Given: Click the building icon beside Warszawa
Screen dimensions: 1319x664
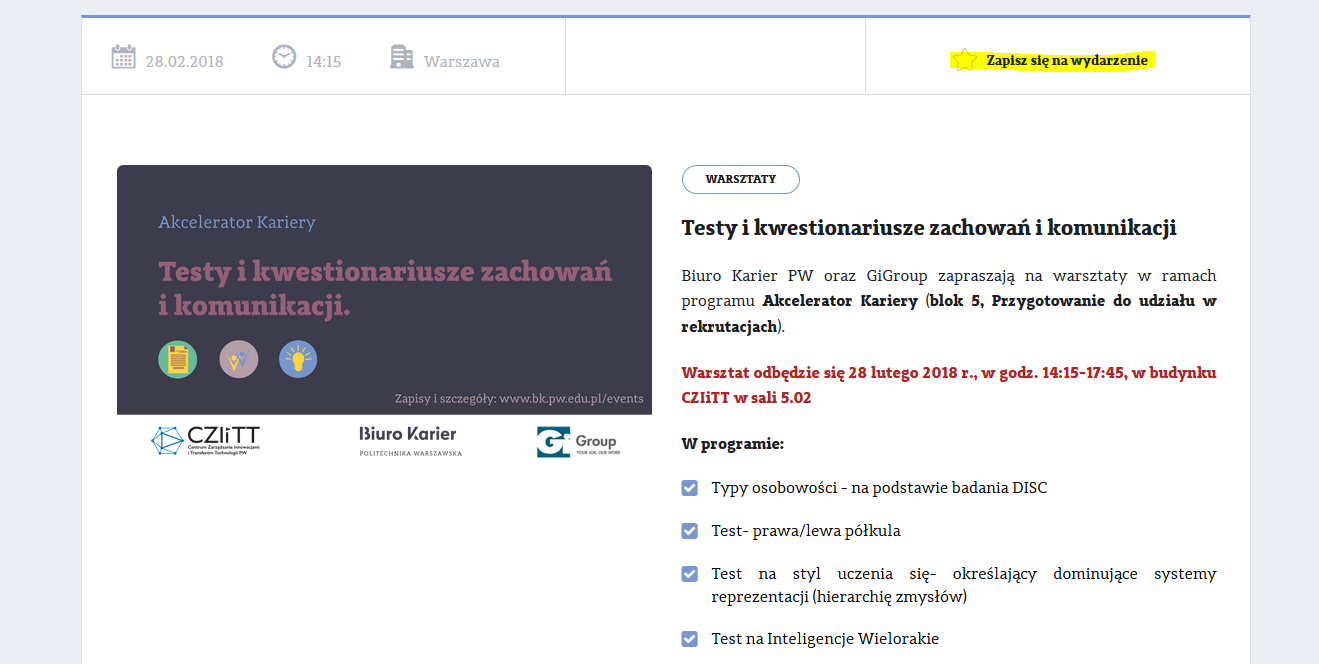Looking at the screenshot, I should (x=402, y=57).
